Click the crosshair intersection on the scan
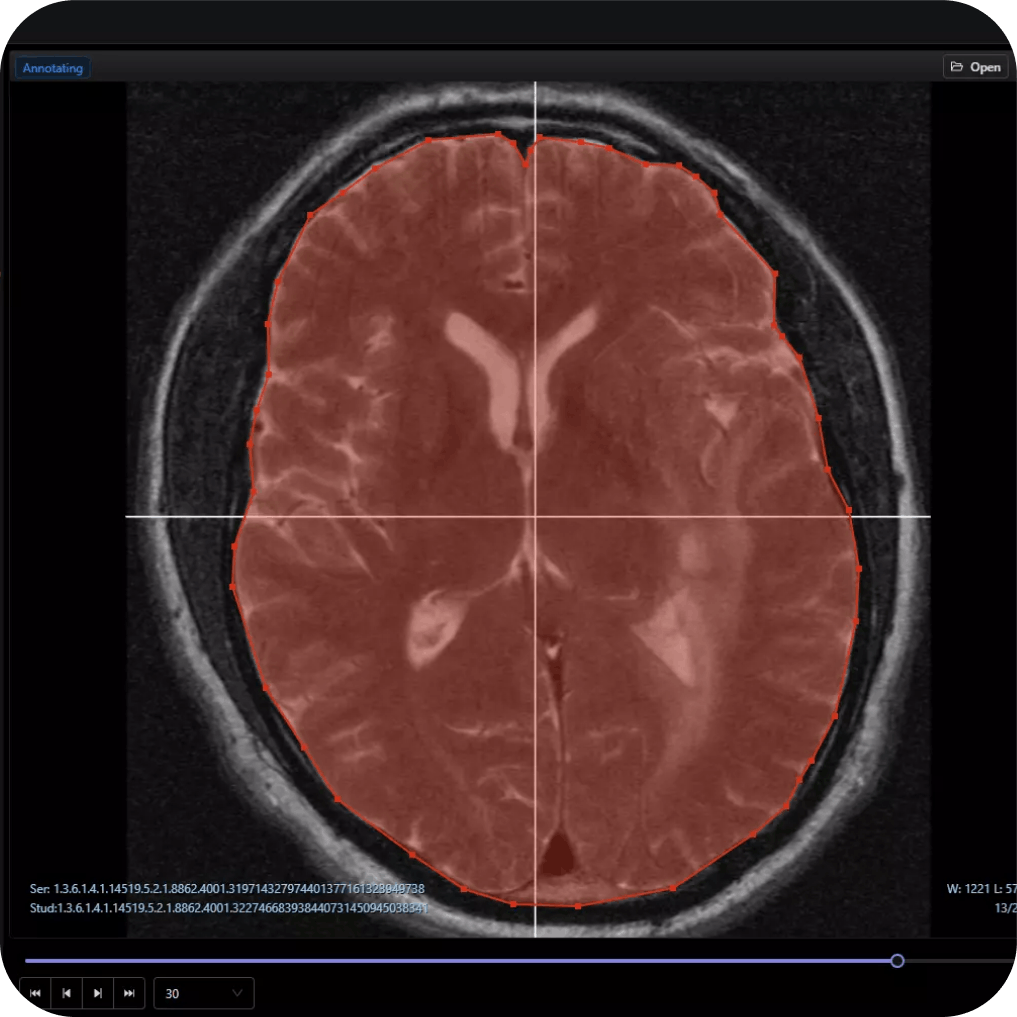The height and width of the screenshot is (1017, 1017). [x=535, y=517]
